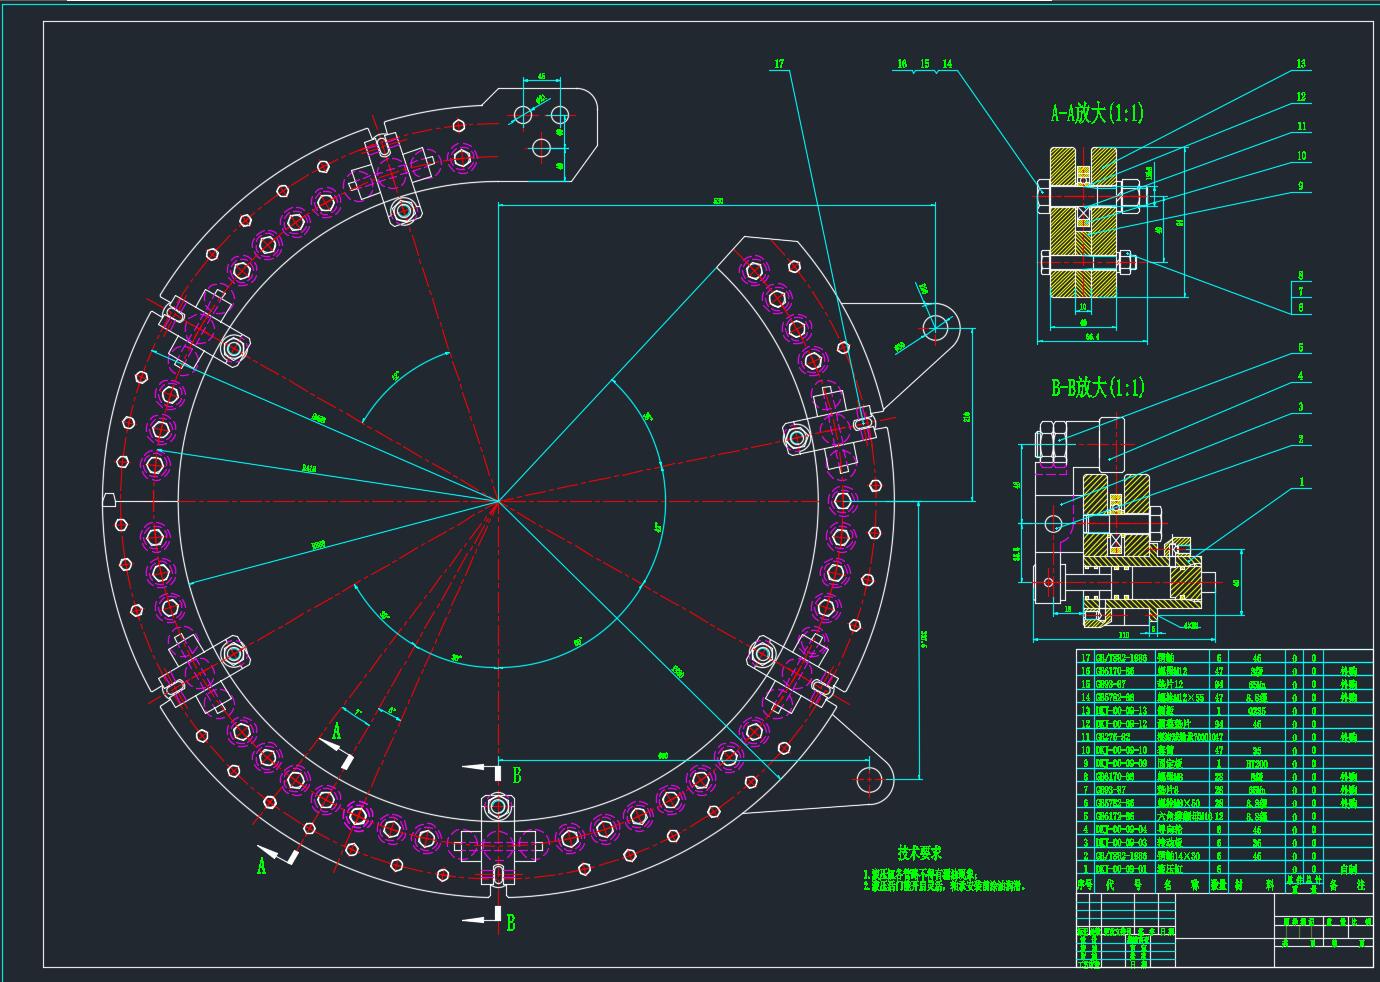Click part callout number 17 at top
Image resolution: width=1380 pixels, height=982 pixels.
point(780,64)
